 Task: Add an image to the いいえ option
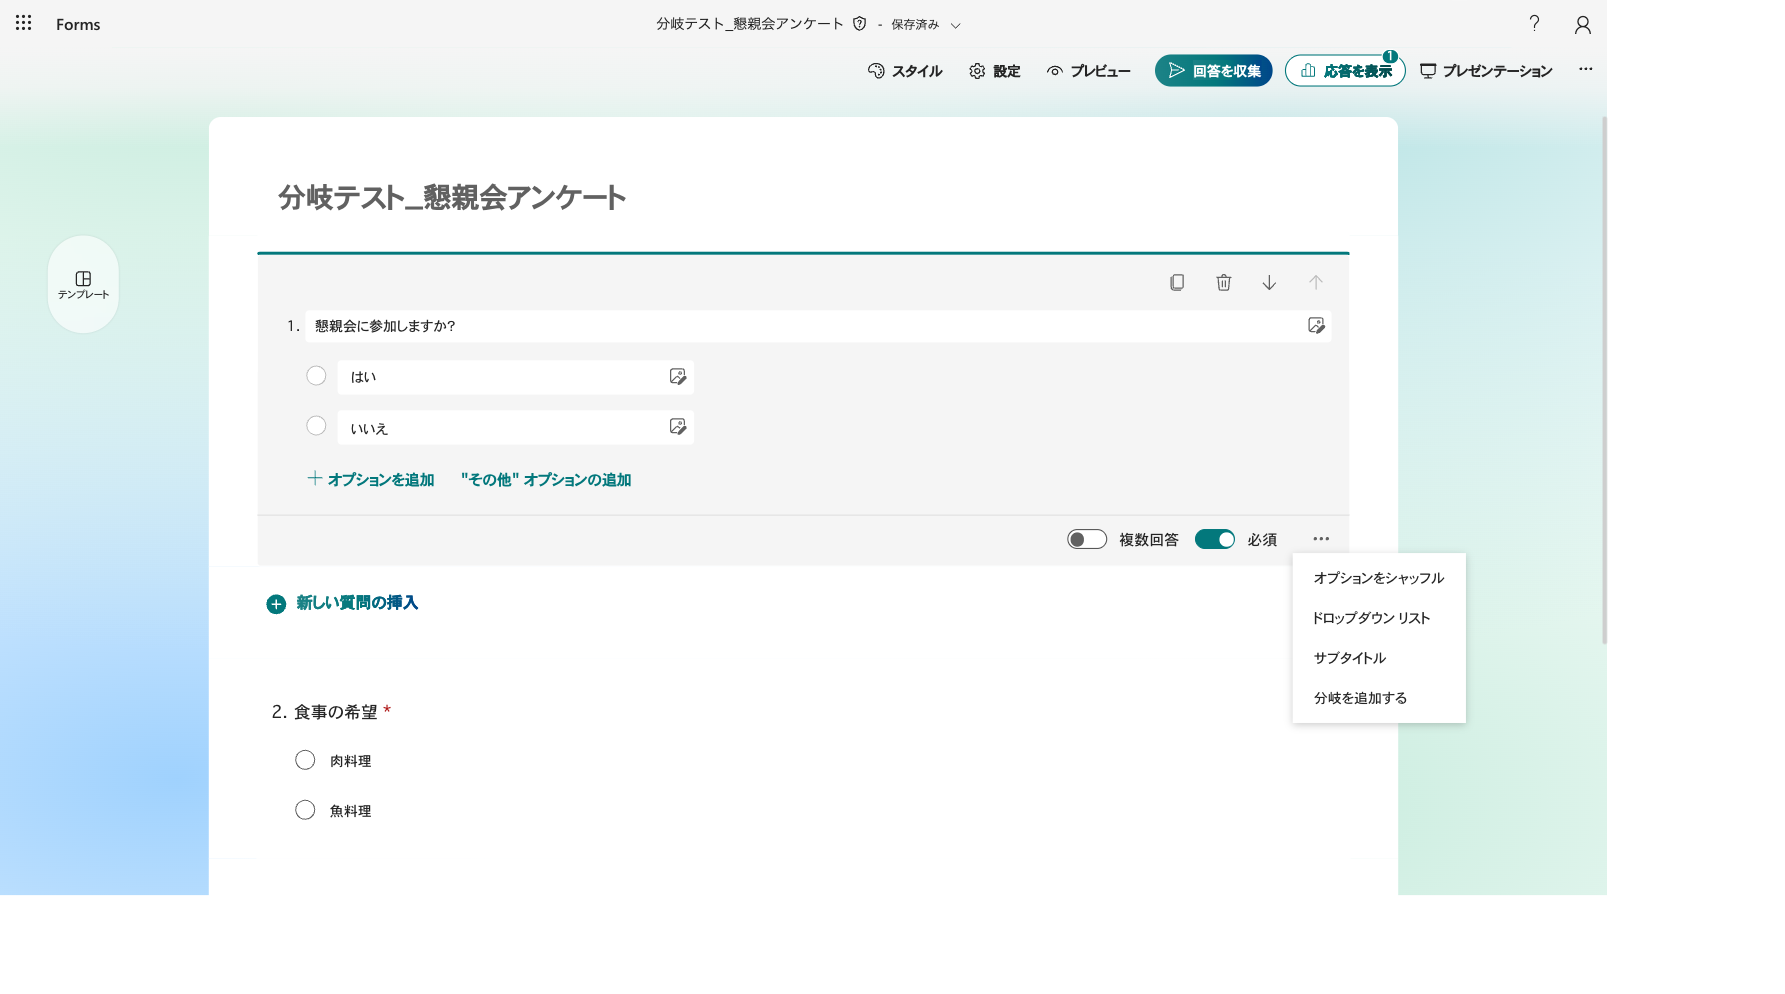[x=677, y=427]
